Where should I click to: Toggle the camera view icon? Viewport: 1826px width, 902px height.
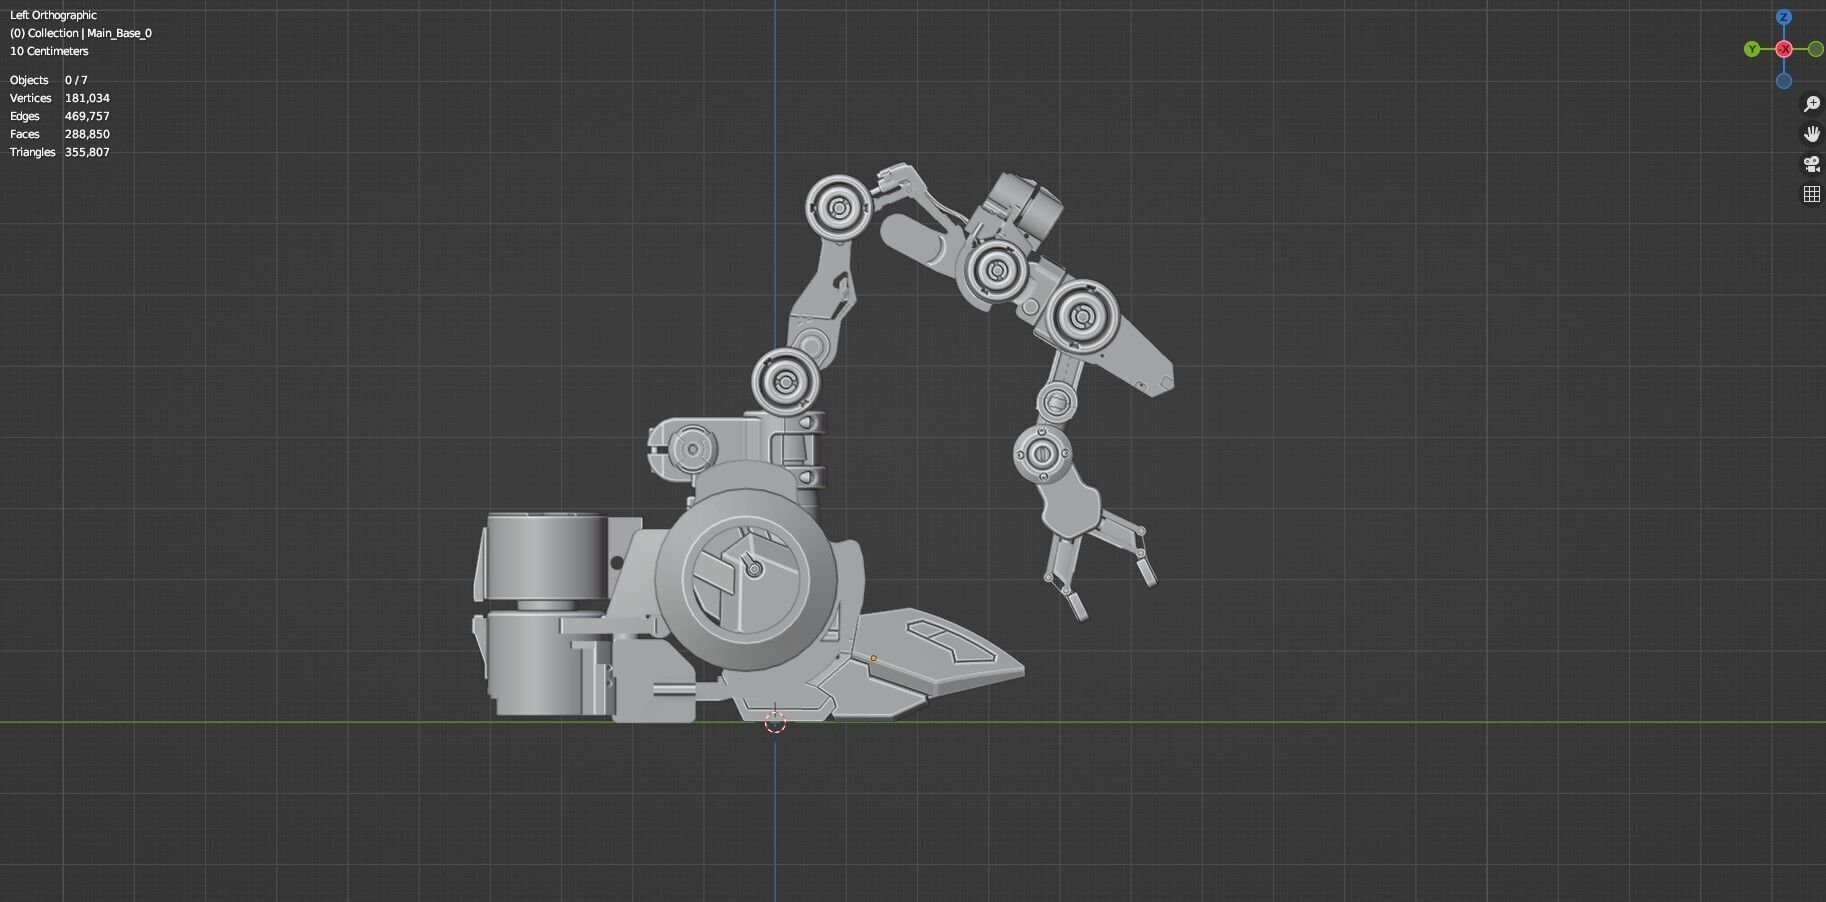tap(1811, 164)
